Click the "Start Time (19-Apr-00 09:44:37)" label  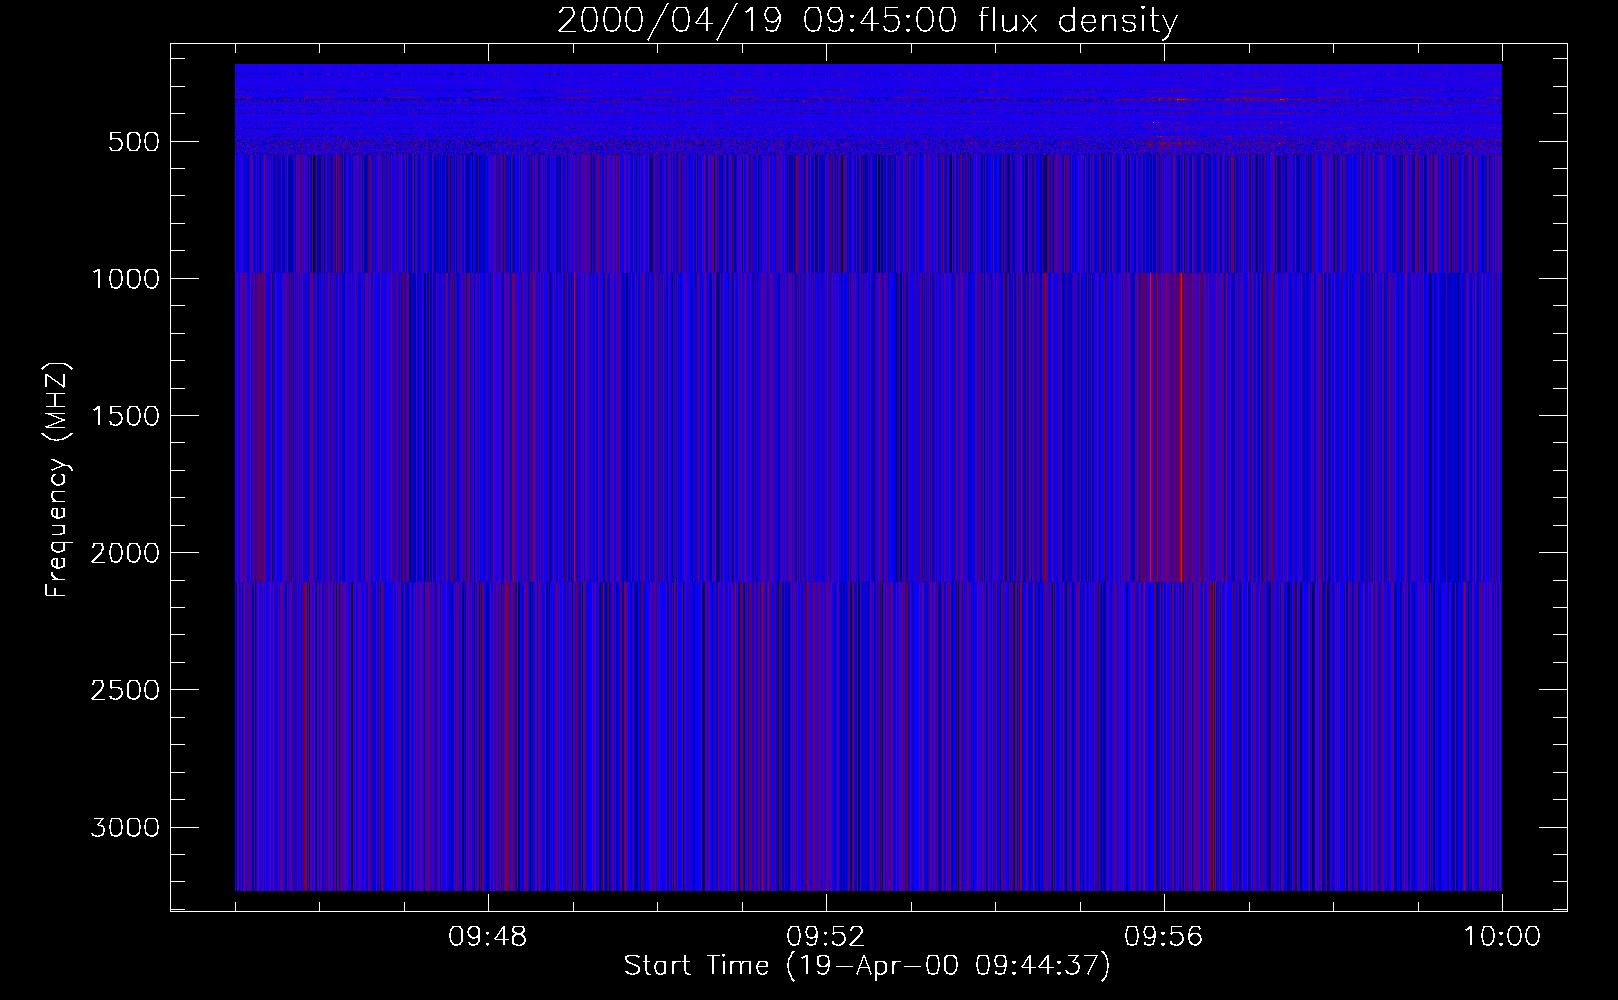(x=867, y=966)
